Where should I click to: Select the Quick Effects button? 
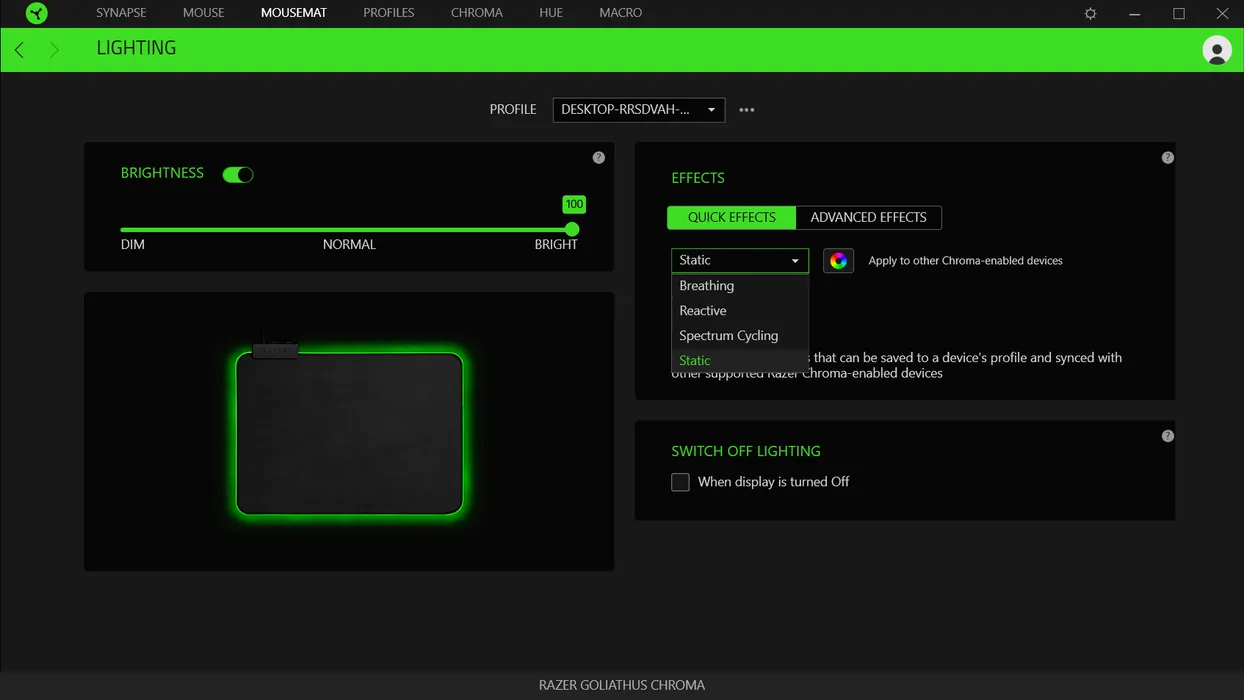coord(732,218)
